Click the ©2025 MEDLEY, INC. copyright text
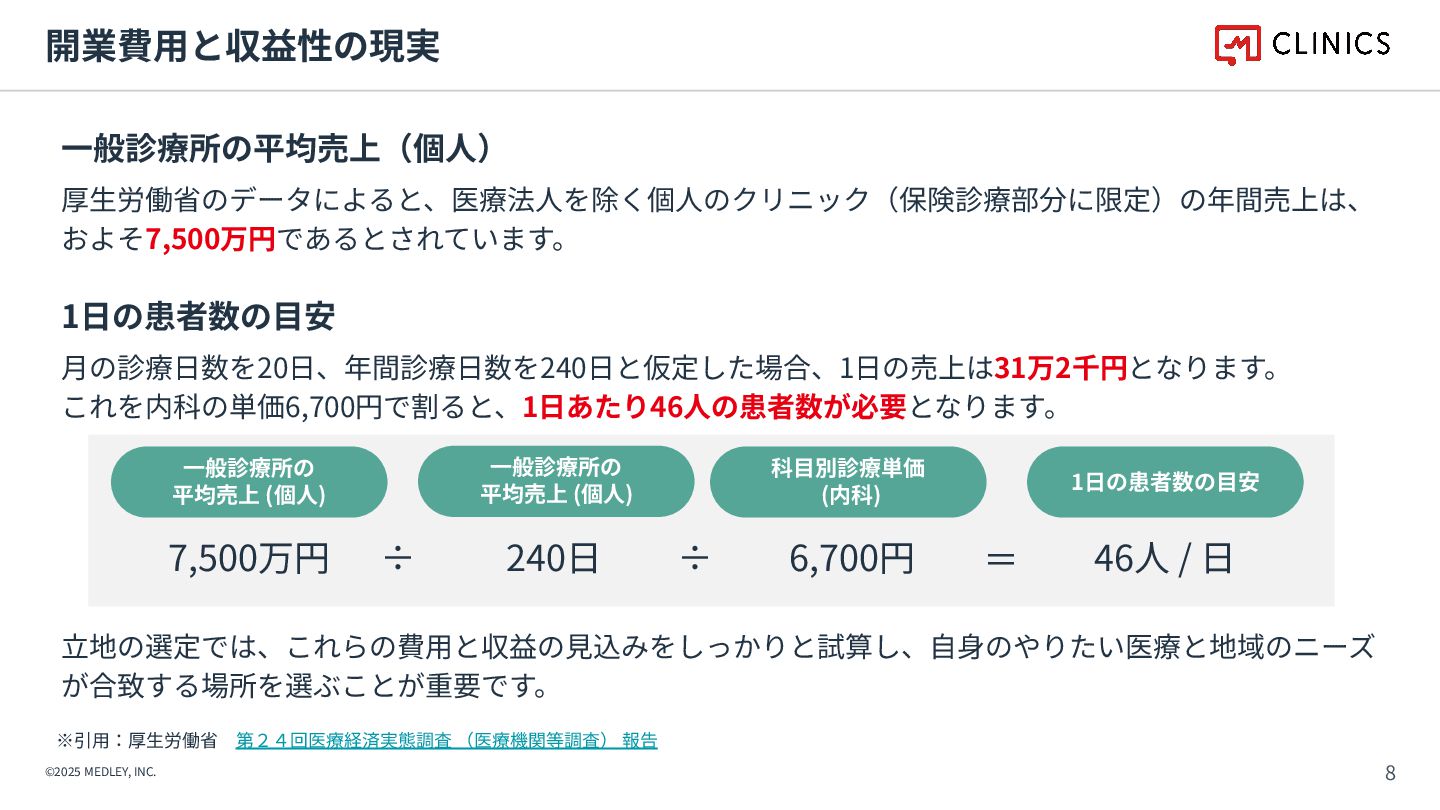1440x810 pixels. point(100,772)
